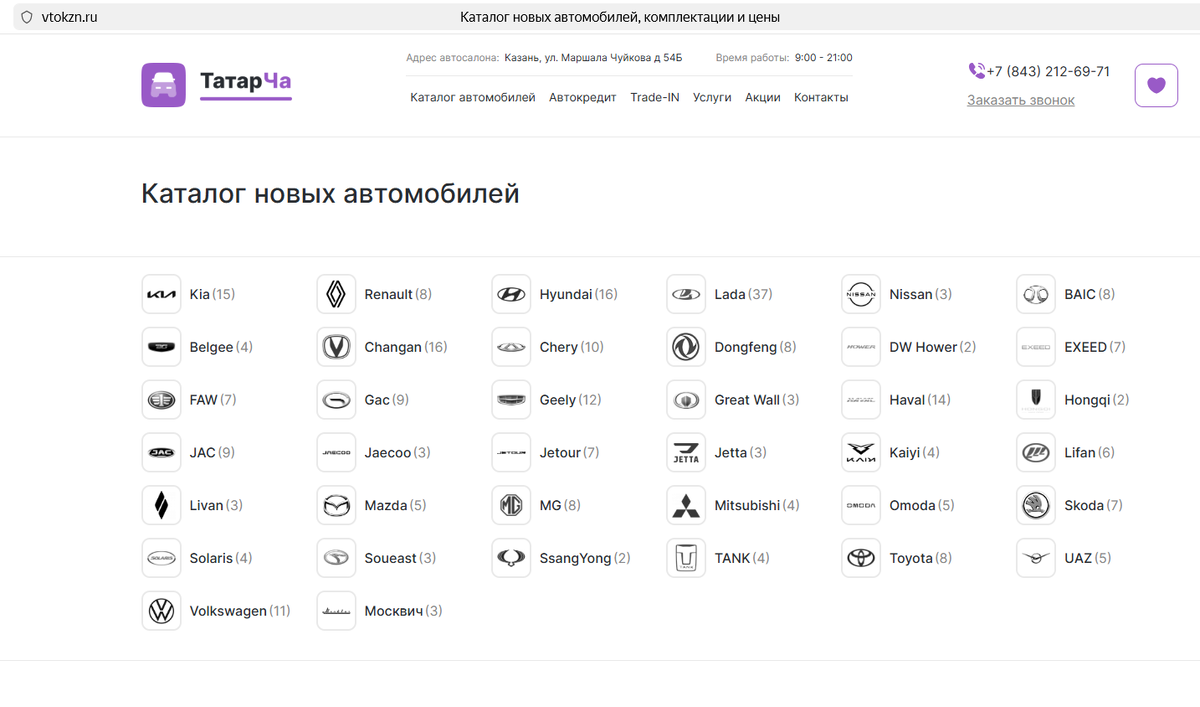1200x707 pixels.
Task: Click the Skoda logo icon
Action: click(x=1036, y=506)
